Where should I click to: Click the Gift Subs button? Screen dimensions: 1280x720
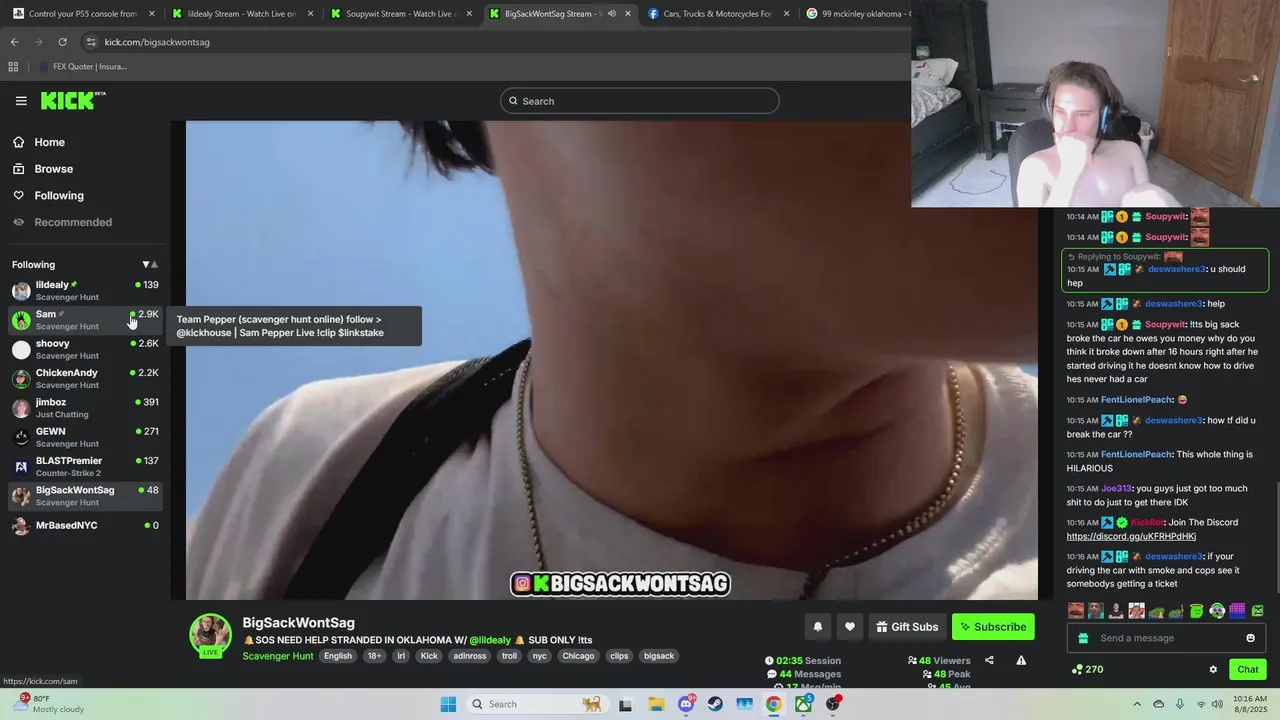tap(907, 627)
